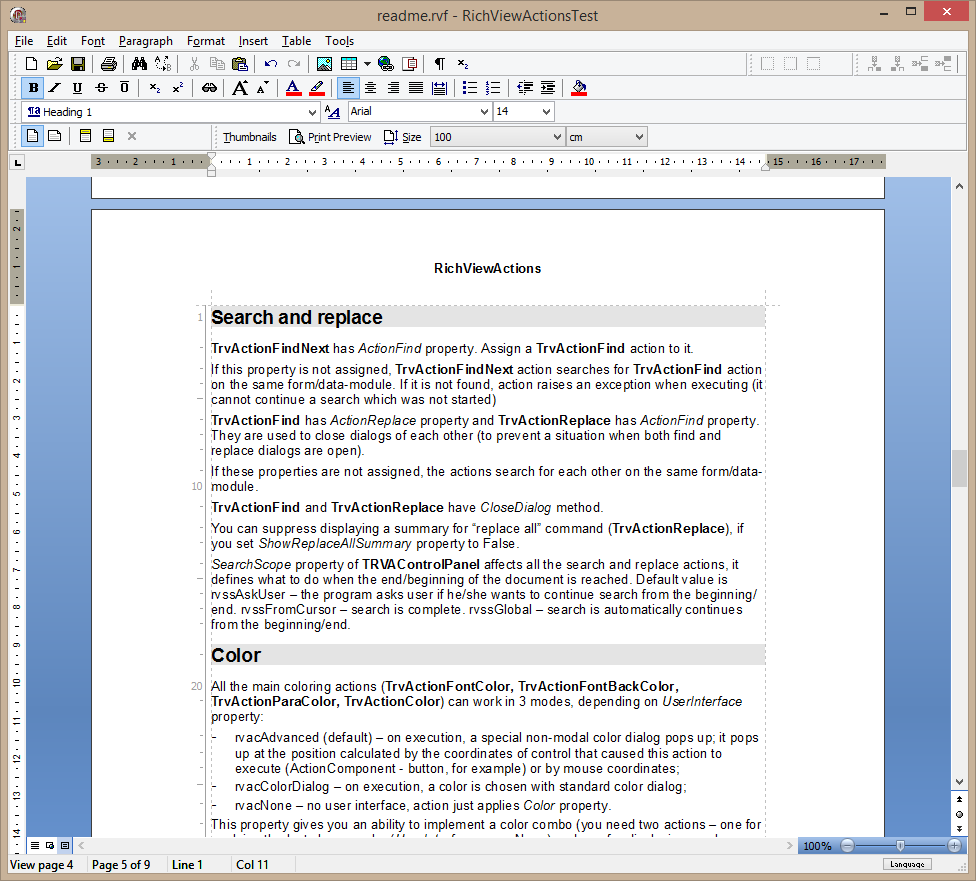The image size is (976, 881).
Task: Click the vertical scrollbar thumb
Action: pyautogui.click(x=959, y=468)
